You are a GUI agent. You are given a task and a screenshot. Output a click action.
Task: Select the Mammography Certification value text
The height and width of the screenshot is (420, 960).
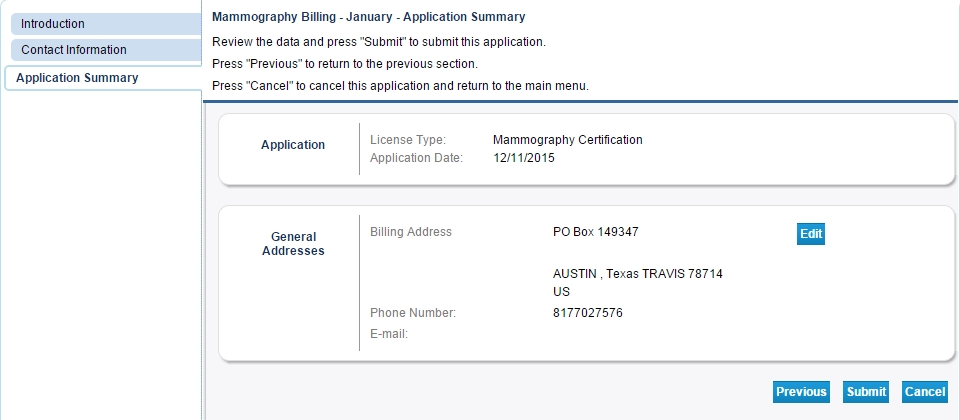[x=567, y=140]
